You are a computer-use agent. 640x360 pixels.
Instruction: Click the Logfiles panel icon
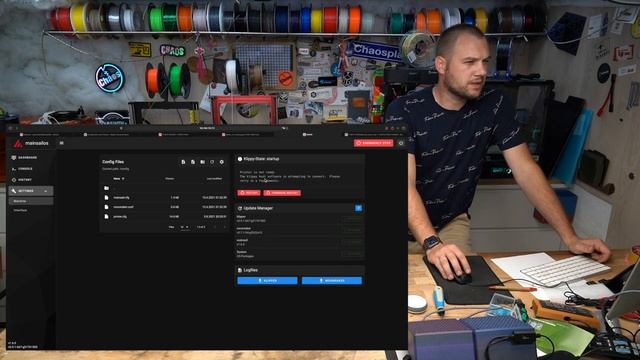[240, 270]
